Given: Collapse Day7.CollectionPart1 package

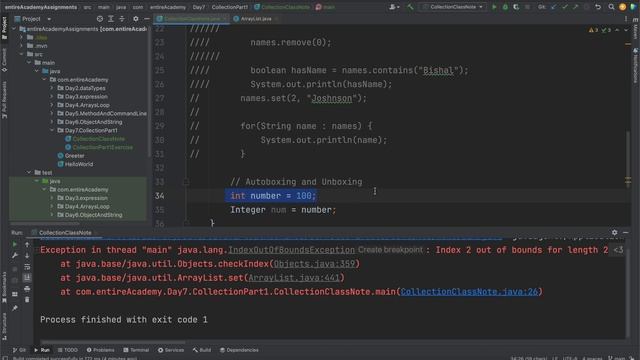Looking at the screenshot, I should (x=52, y=130).
